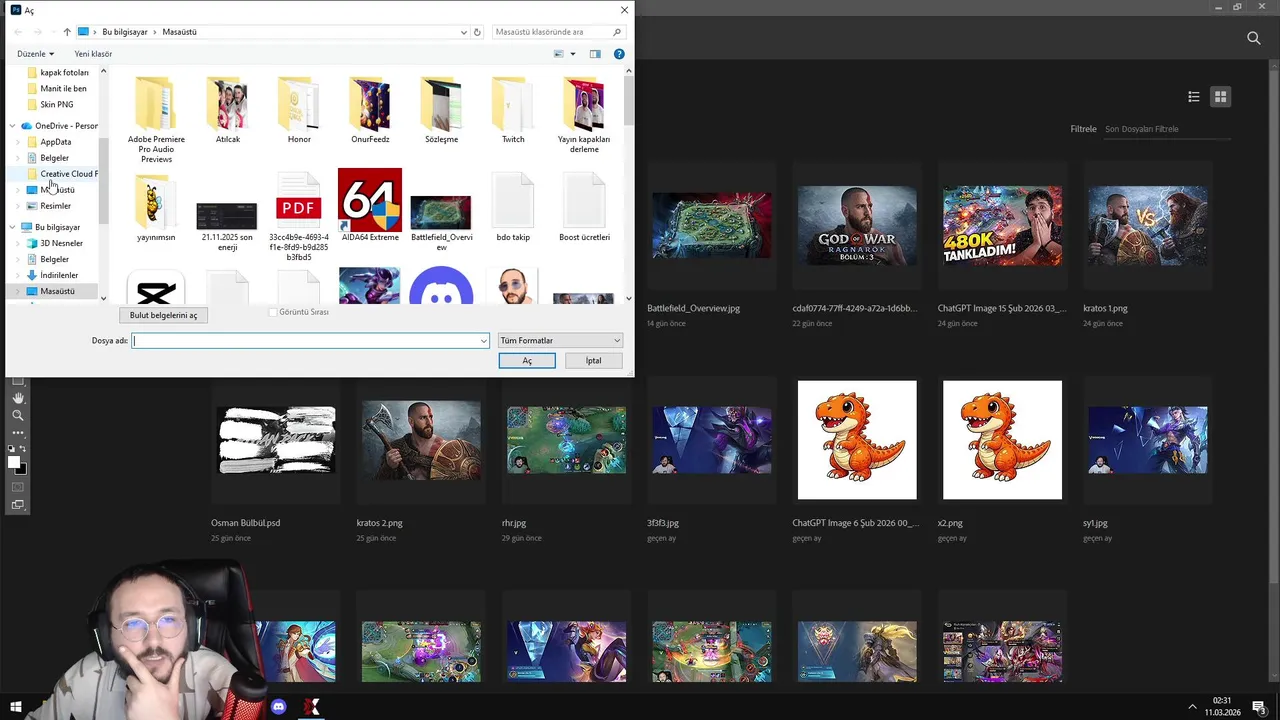Select the AIDA64 Extreme shortcut
Screen dimensions: 1280x720
[370, 206]
